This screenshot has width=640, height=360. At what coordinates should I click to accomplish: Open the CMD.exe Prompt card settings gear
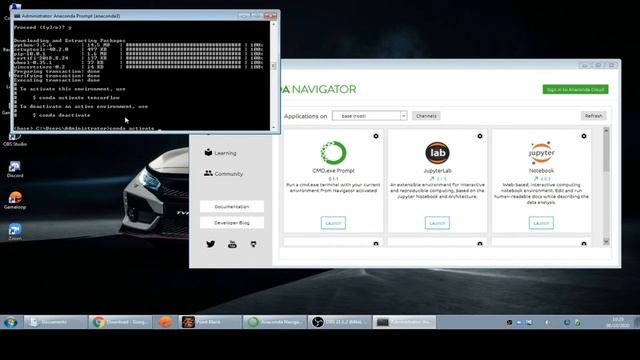376,136
